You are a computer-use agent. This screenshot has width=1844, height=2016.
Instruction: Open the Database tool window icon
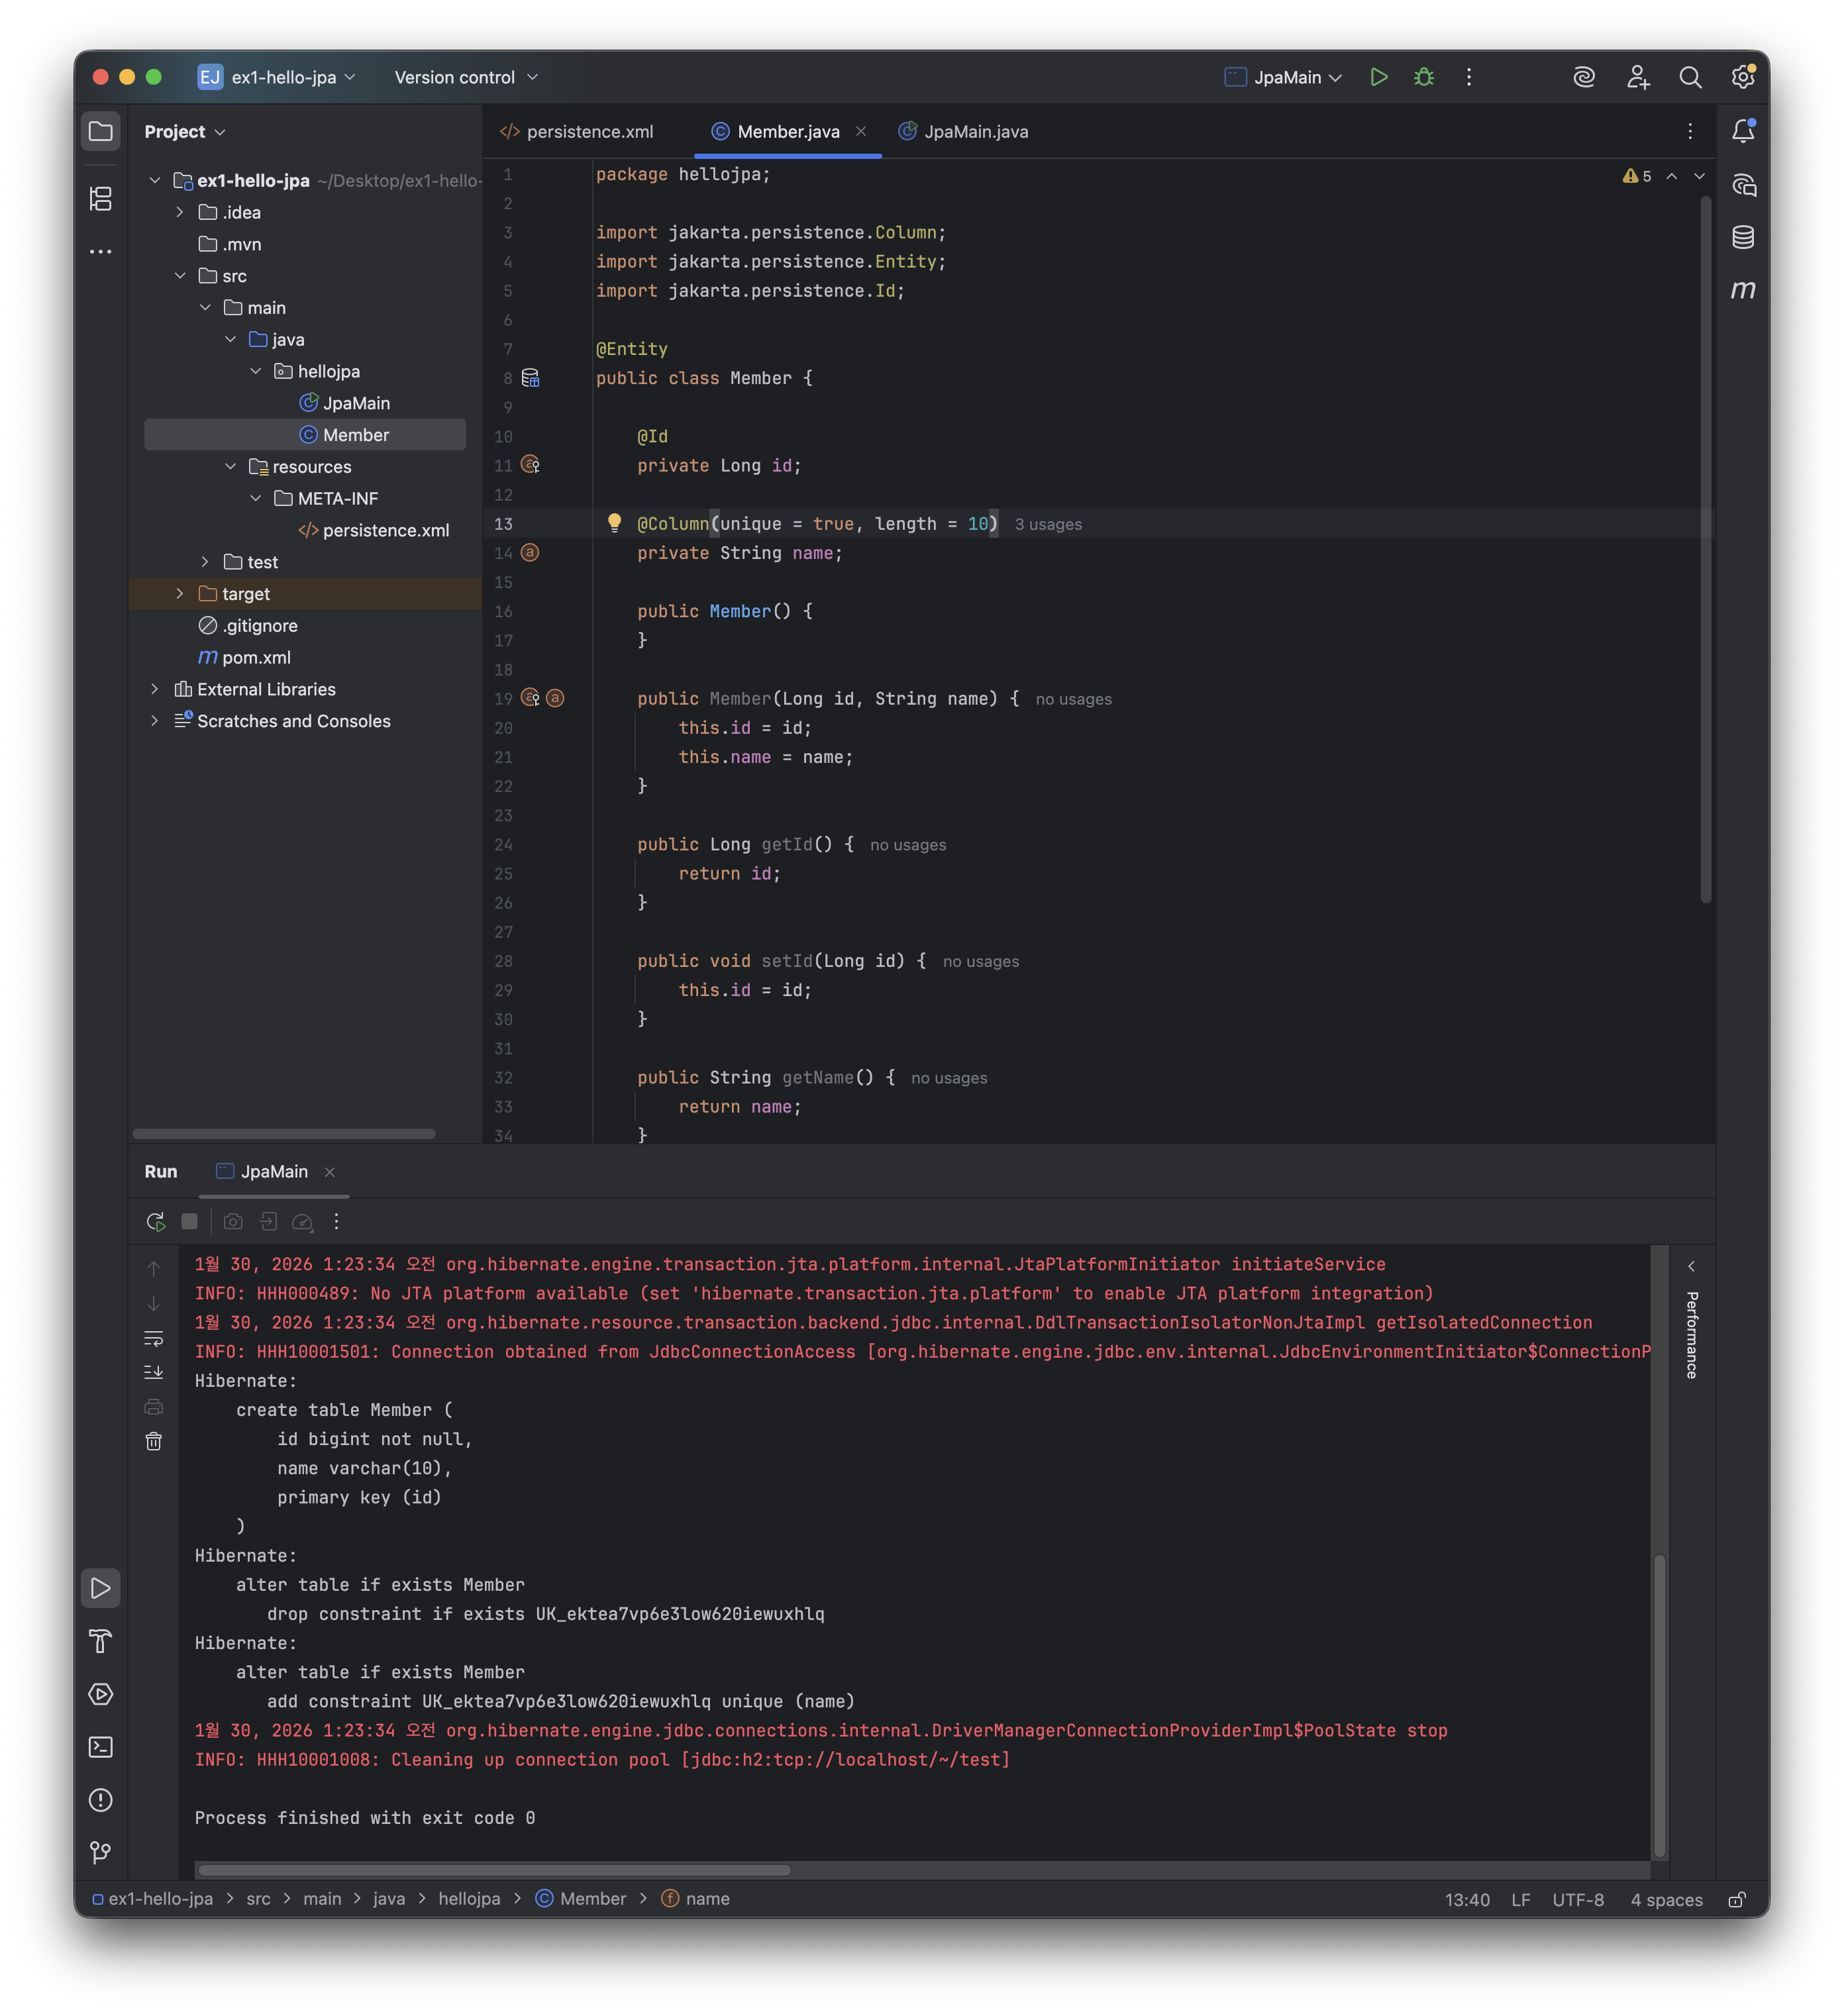(1743, 237)
